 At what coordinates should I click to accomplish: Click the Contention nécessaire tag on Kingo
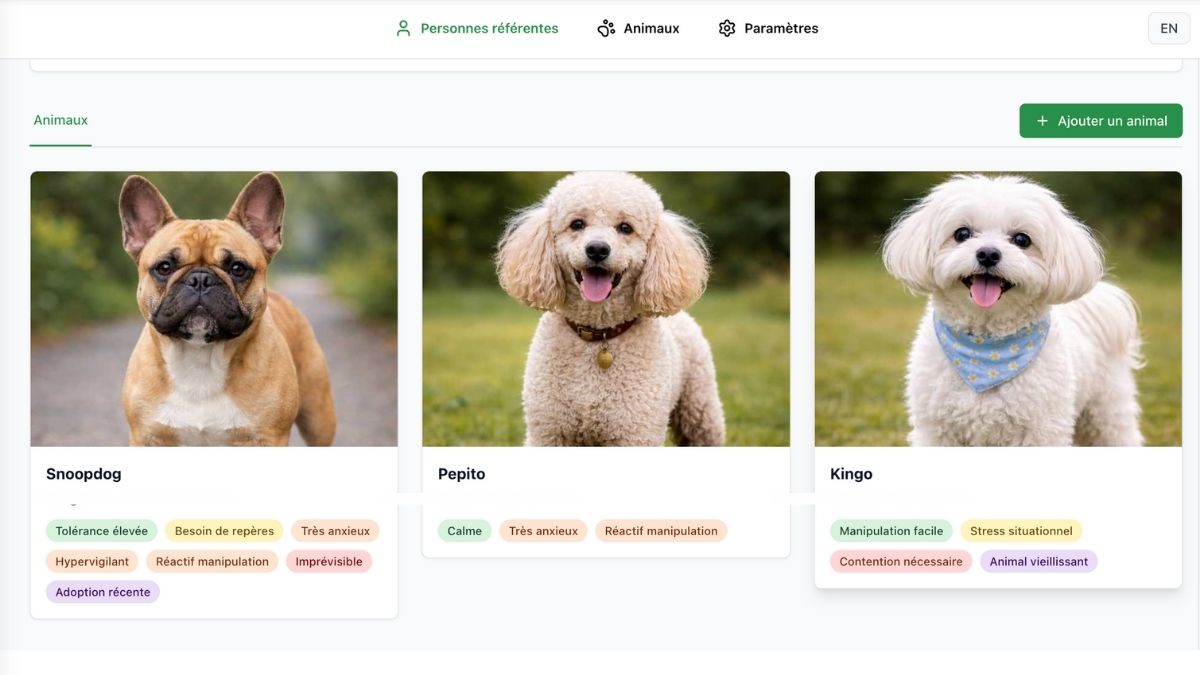900,561
